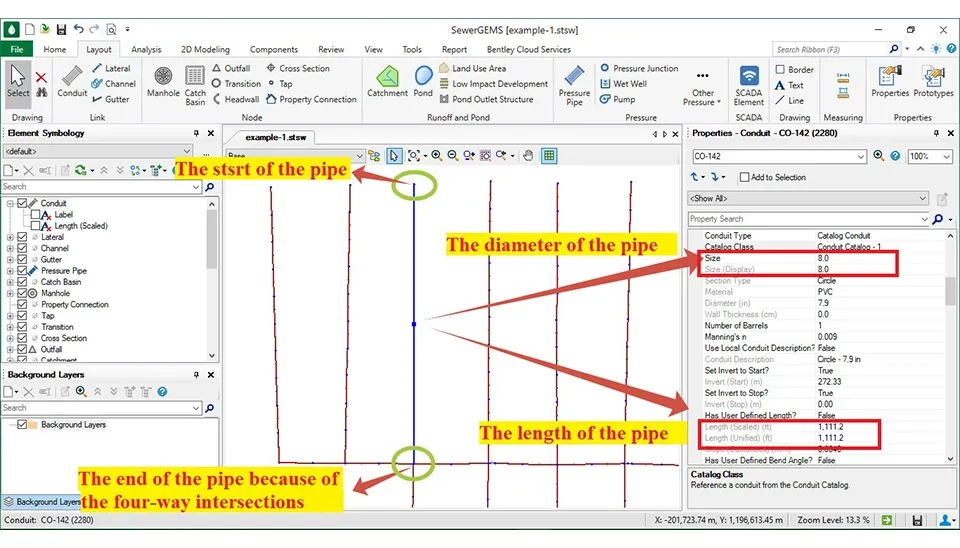Enable the Add to Selection checkbox
The width and height of the screenshot is (960, 548).
click(x=744, y=177)
